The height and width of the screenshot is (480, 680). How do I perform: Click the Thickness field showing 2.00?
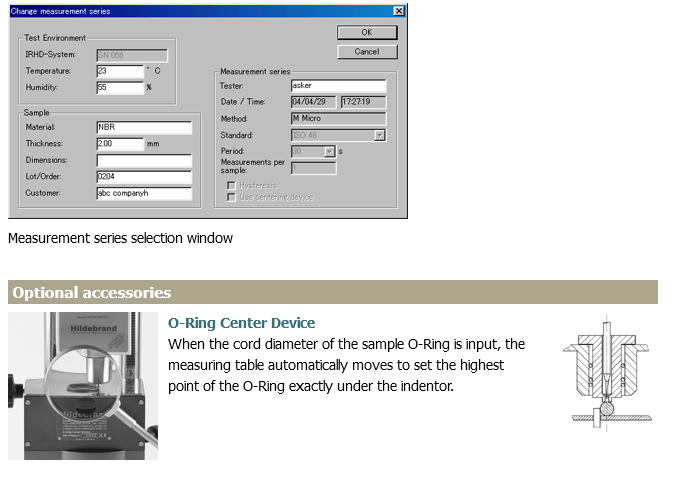[120, 144]
